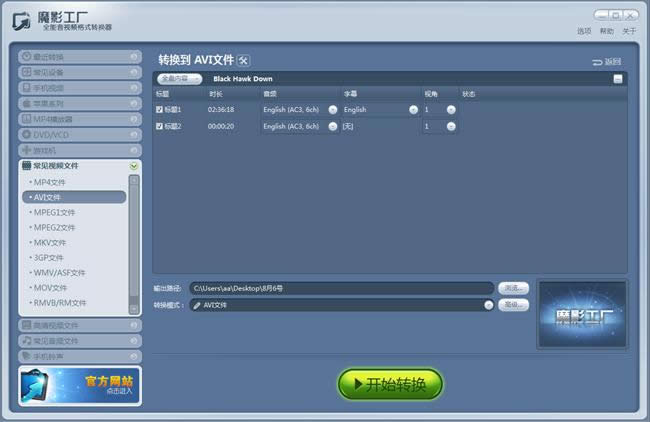Collapse the 常见视频文件 category

[133, 166]
